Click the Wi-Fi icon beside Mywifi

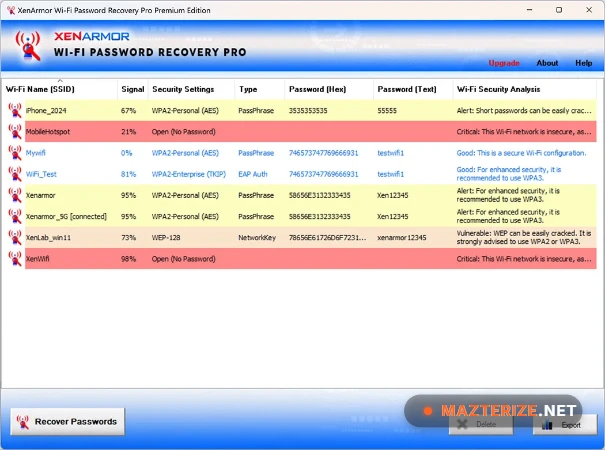coord(15,153)
